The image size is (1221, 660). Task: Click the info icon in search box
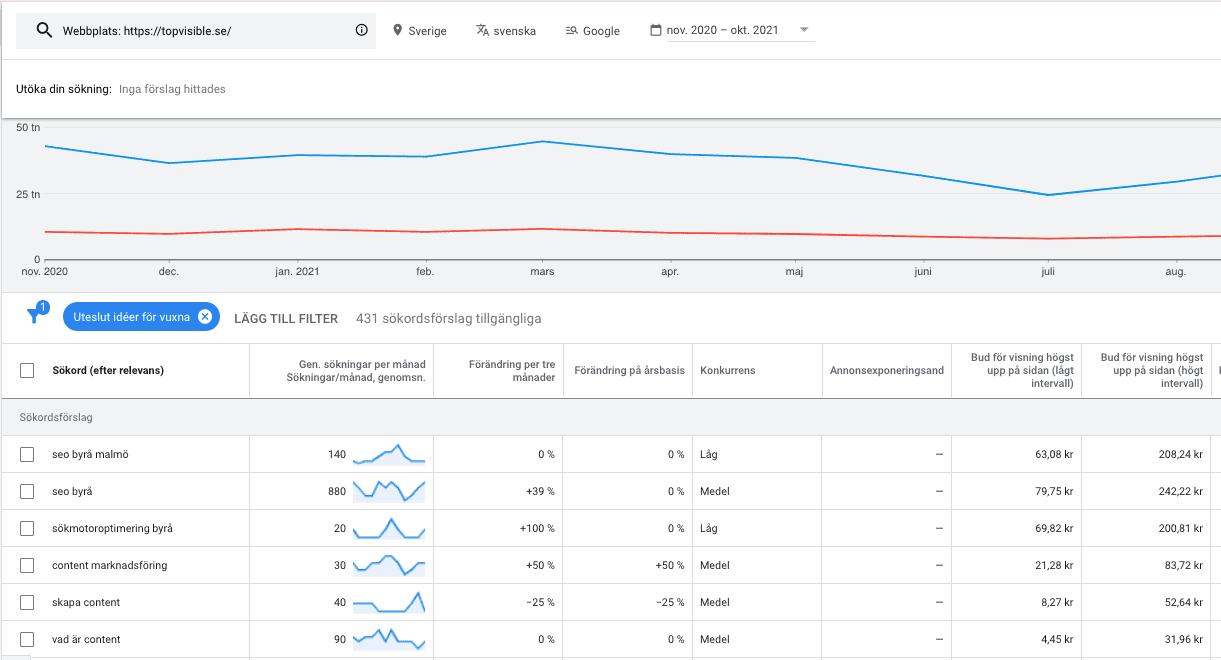point(362,30)
